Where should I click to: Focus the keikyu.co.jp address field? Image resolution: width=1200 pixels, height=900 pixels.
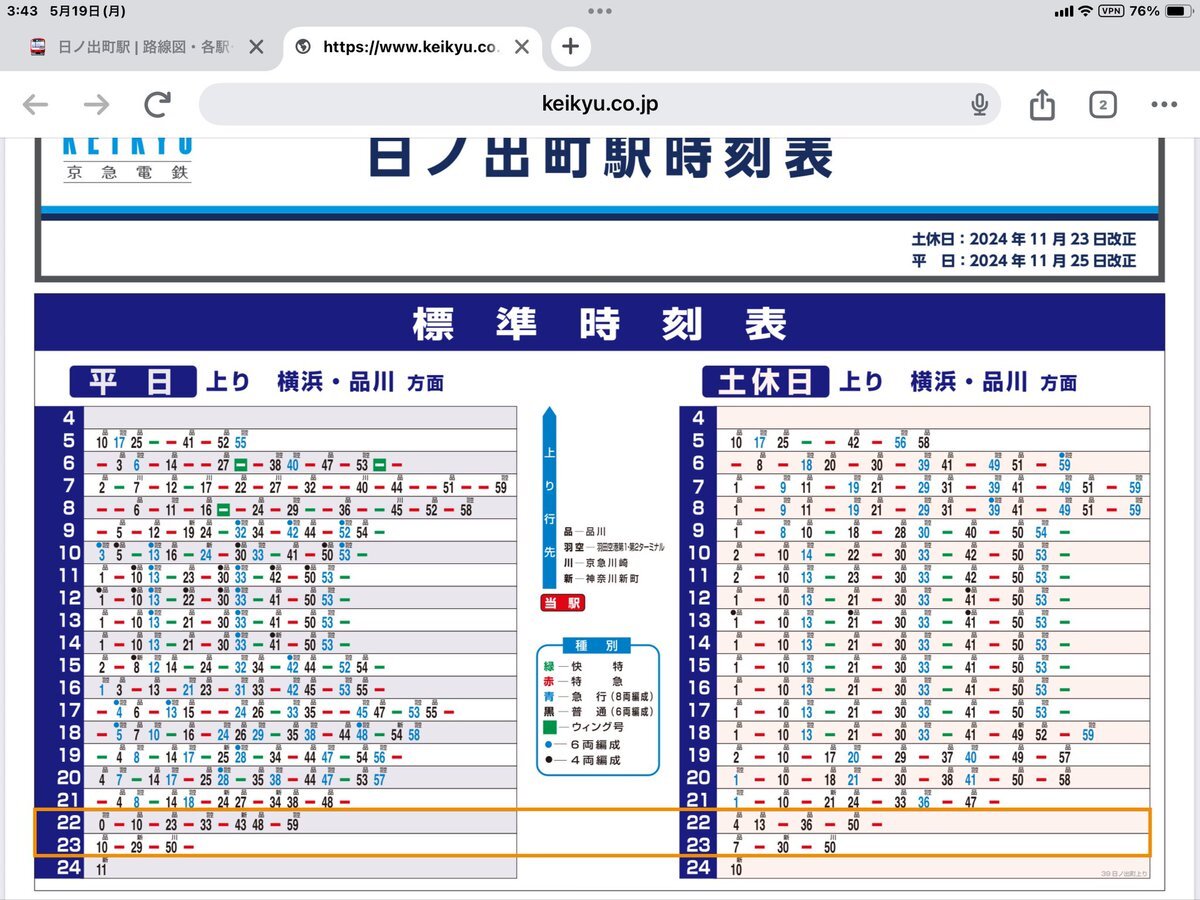click(x=600, y=105)
